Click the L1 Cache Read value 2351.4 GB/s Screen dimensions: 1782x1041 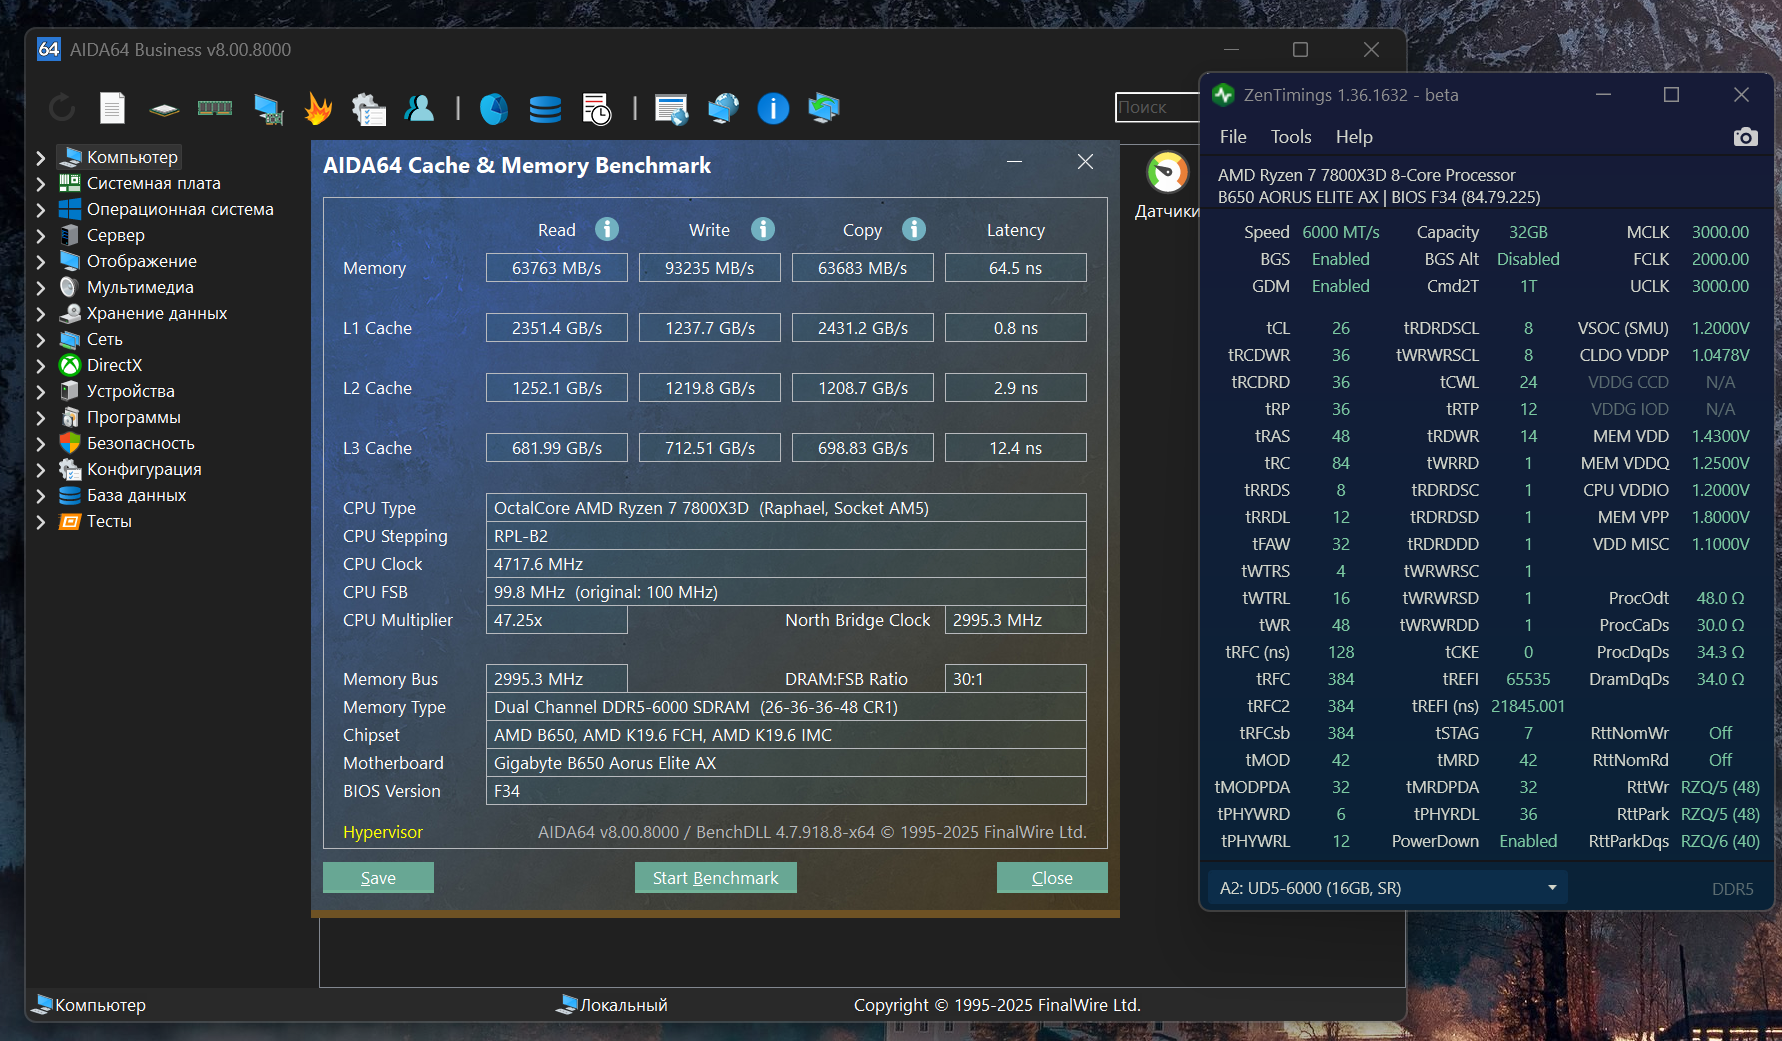coord(557,328)
